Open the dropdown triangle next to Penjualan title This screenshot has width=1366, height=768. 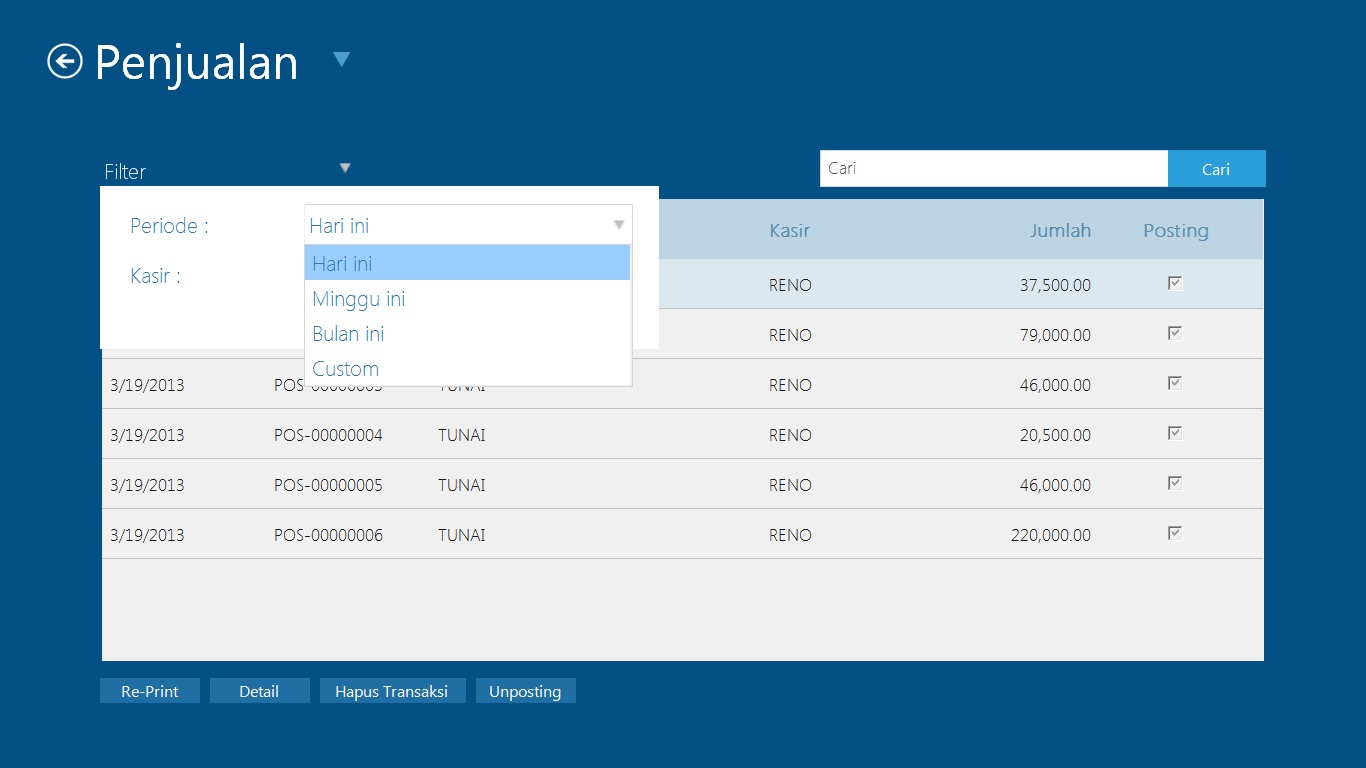point(341,60)
